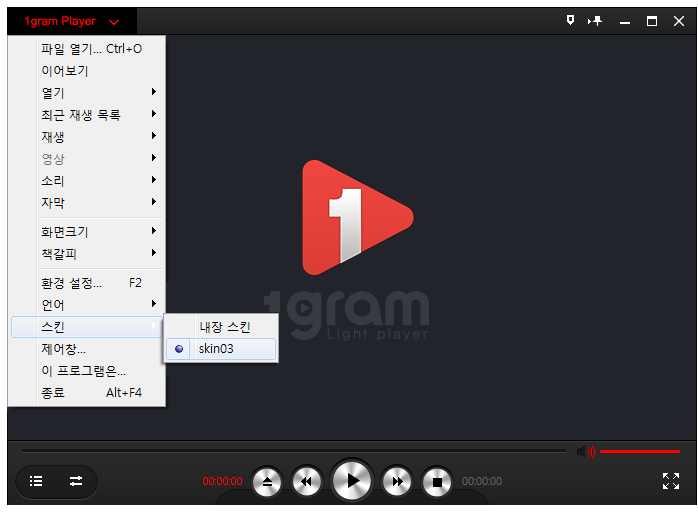The image size is (698, 513).
Task: Open the 1gram Player title menu chevron
Action: pos(114,22)
